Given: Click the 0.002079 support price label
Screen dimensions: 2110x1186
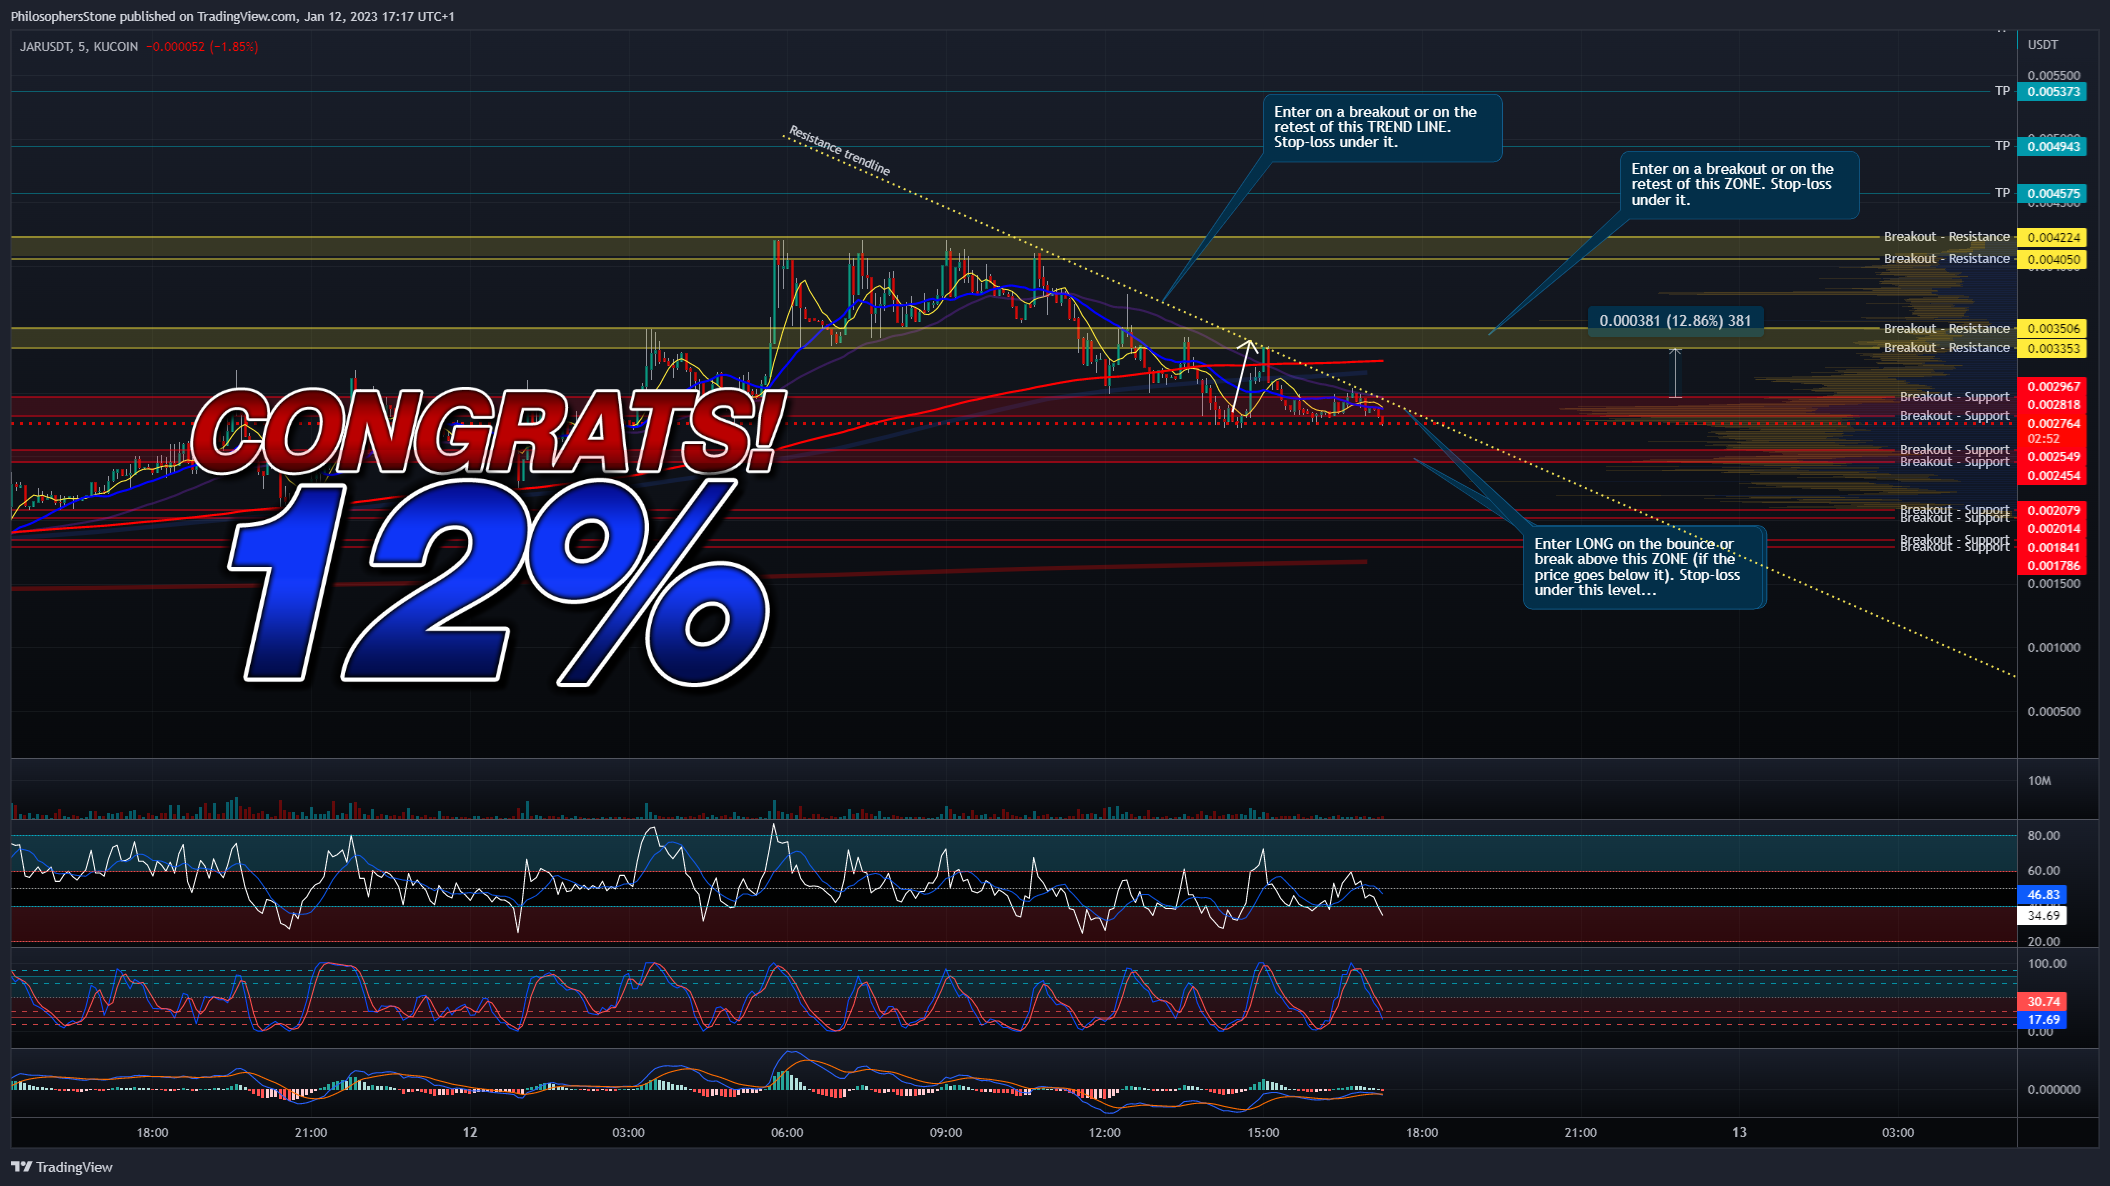Looking at the screenshot, I should click(x=2052, y=511).
